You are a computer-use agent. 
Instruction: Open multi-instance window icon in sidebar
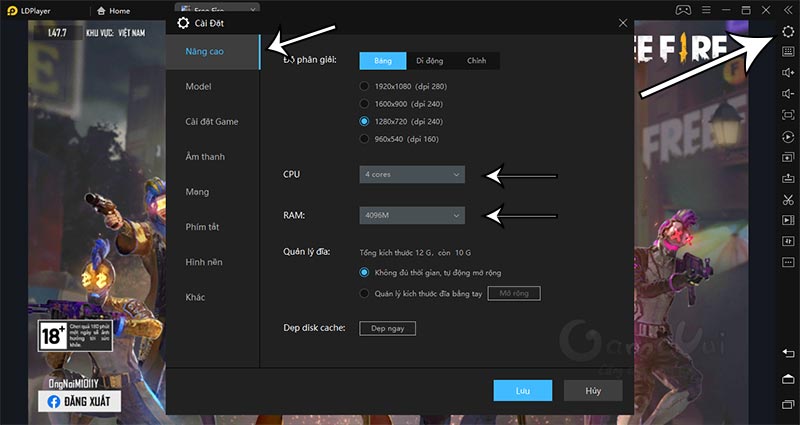788,158
